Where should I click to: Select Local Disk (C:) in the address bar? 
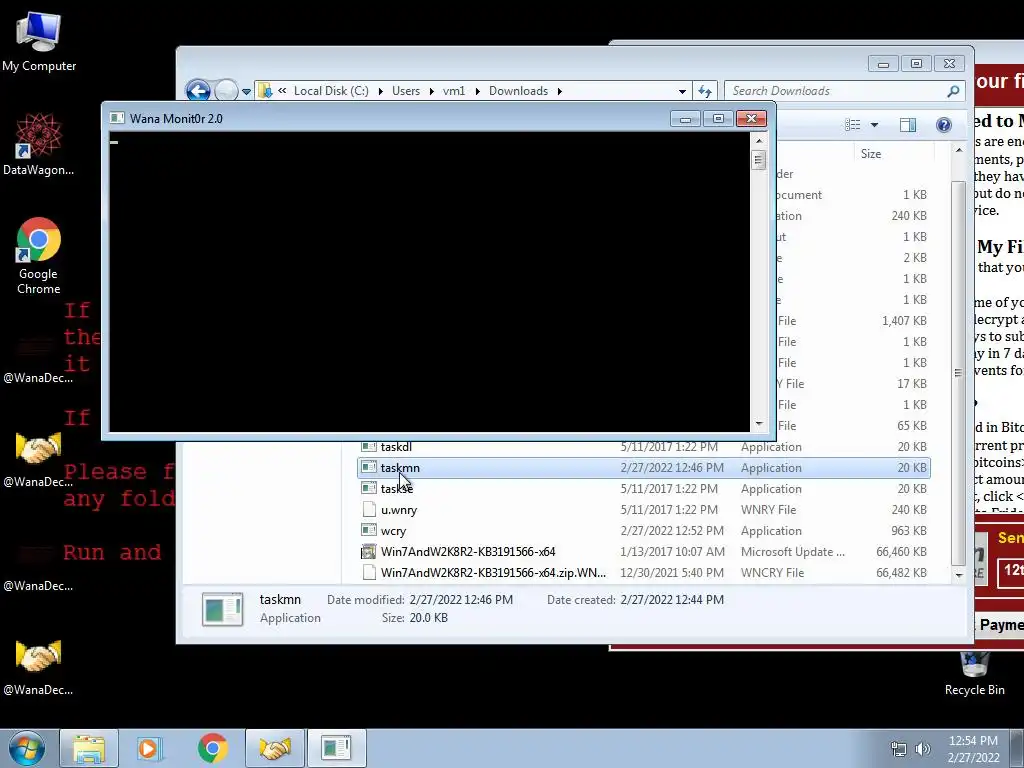pos(331,91)
